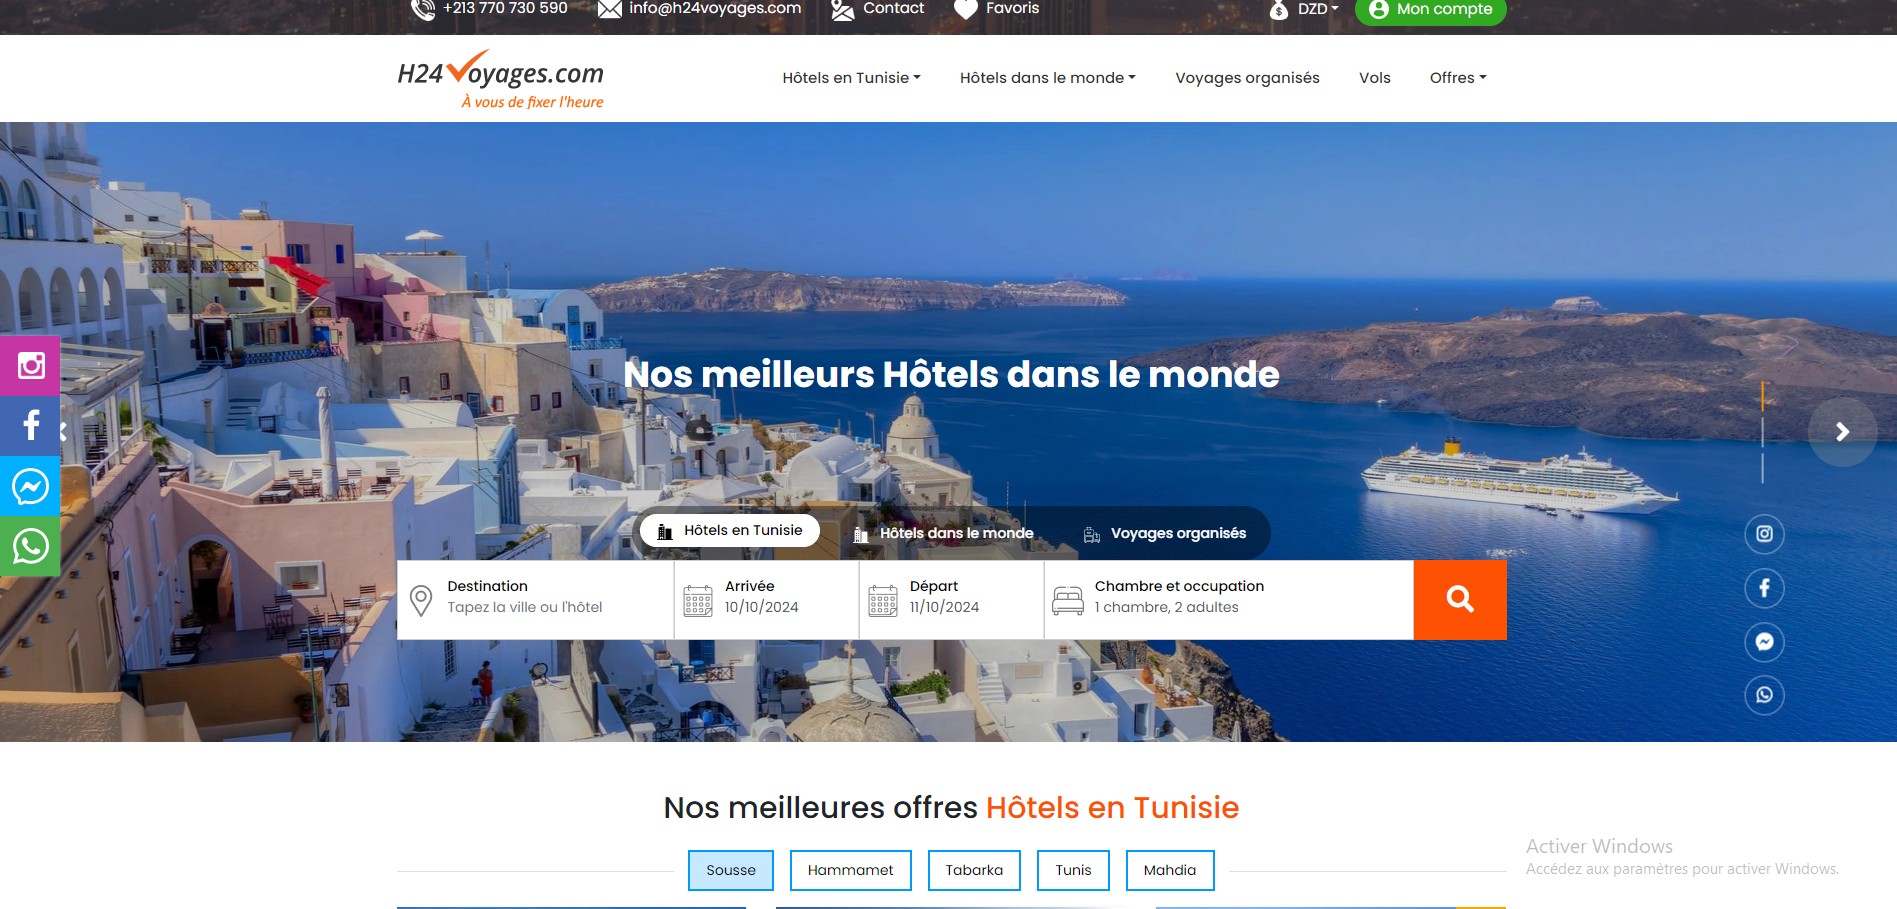Click the orange magnifier search button
The height and width of the screenshot is (909, 1897).
tap(1460, 599)
